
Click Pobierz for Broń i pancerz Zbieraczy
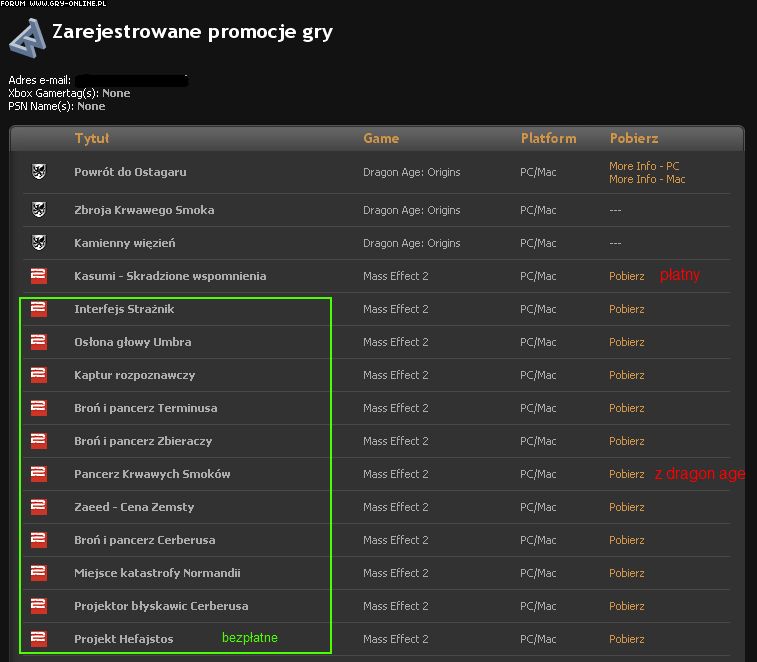pos(627,441)
